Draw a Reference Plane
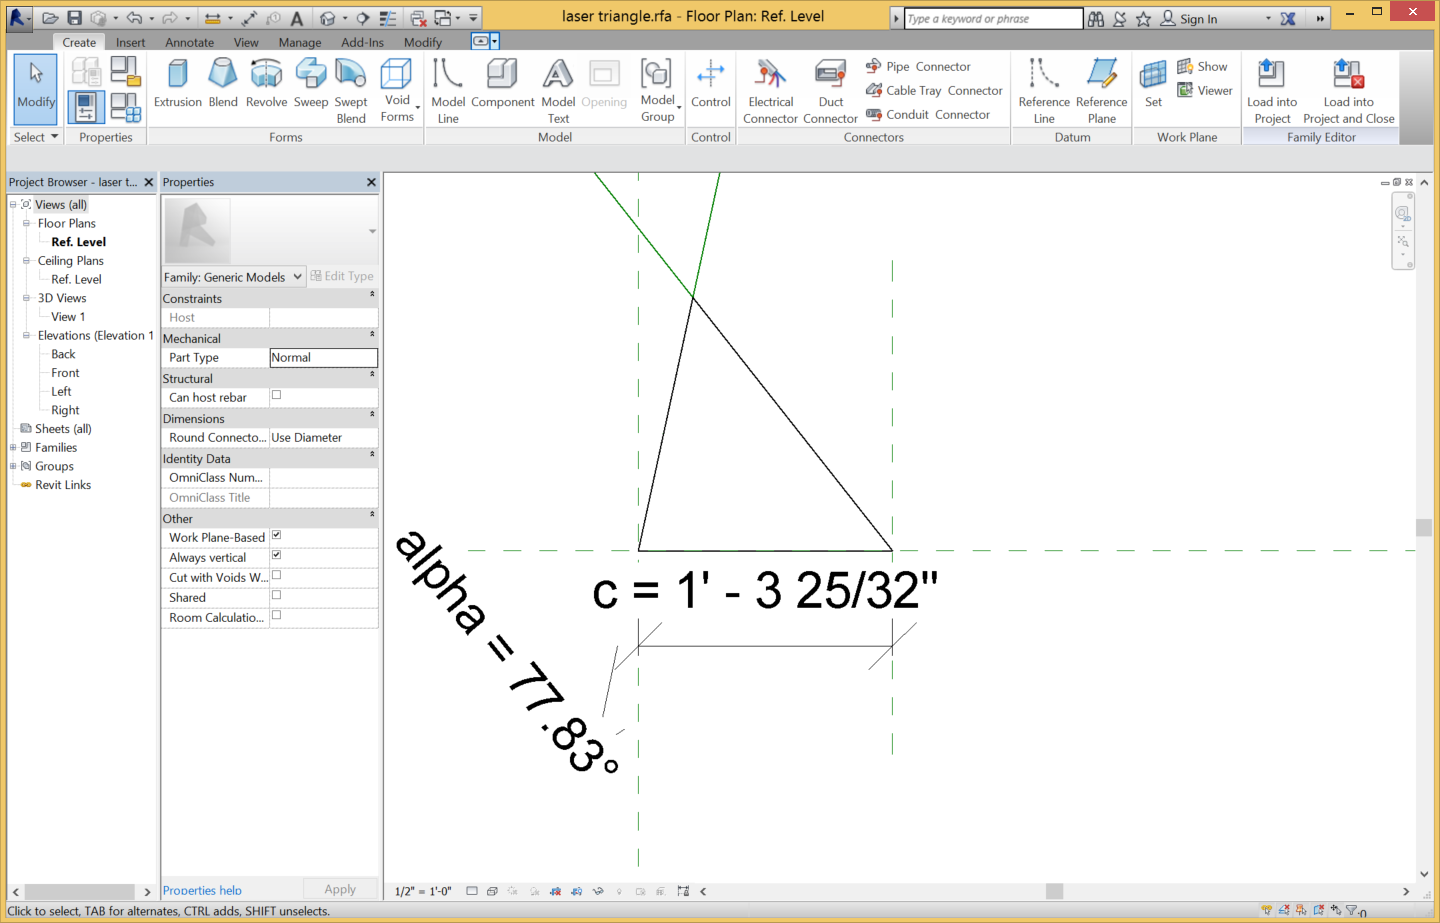 coord(1102,91)
